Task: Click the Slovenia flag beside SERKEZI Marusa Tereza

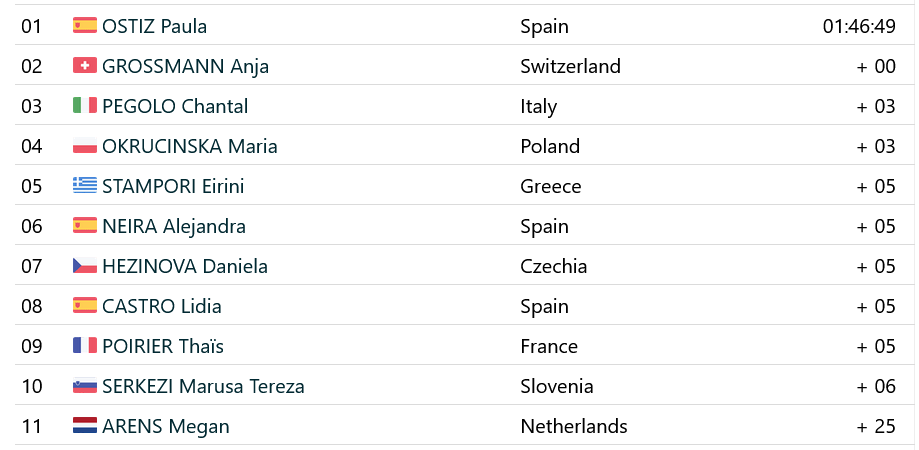Action: coord(84,386)
